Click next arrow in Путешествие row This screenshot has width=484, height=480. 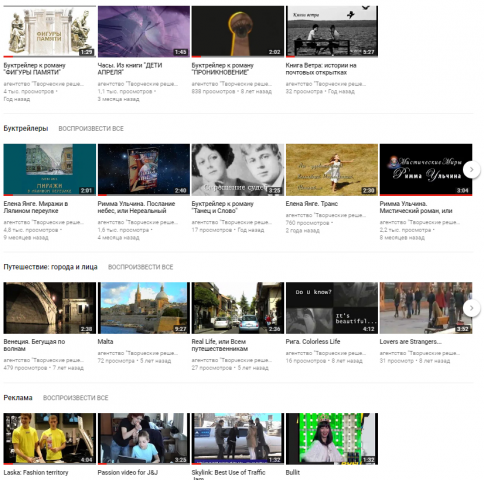(x=471, y=308)
